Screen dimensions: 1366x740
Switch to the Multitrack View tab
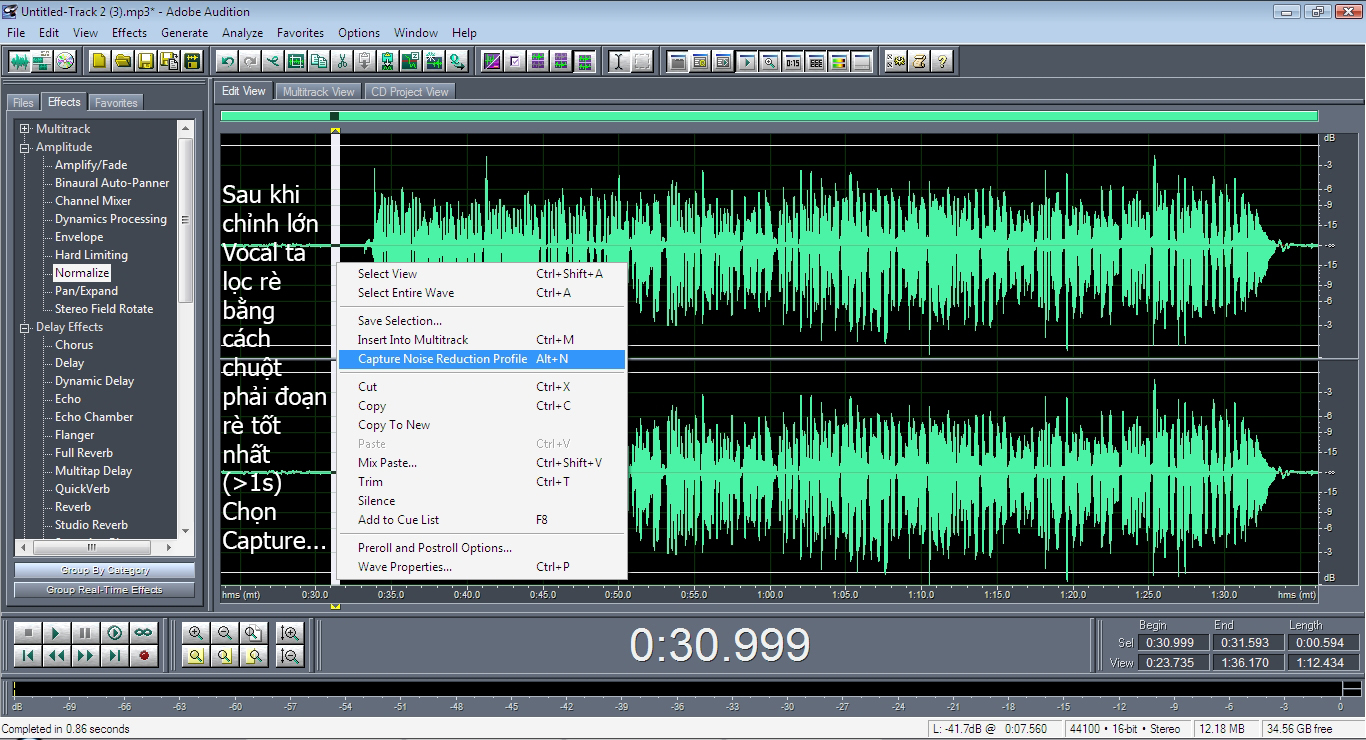(x=318, y=91)
